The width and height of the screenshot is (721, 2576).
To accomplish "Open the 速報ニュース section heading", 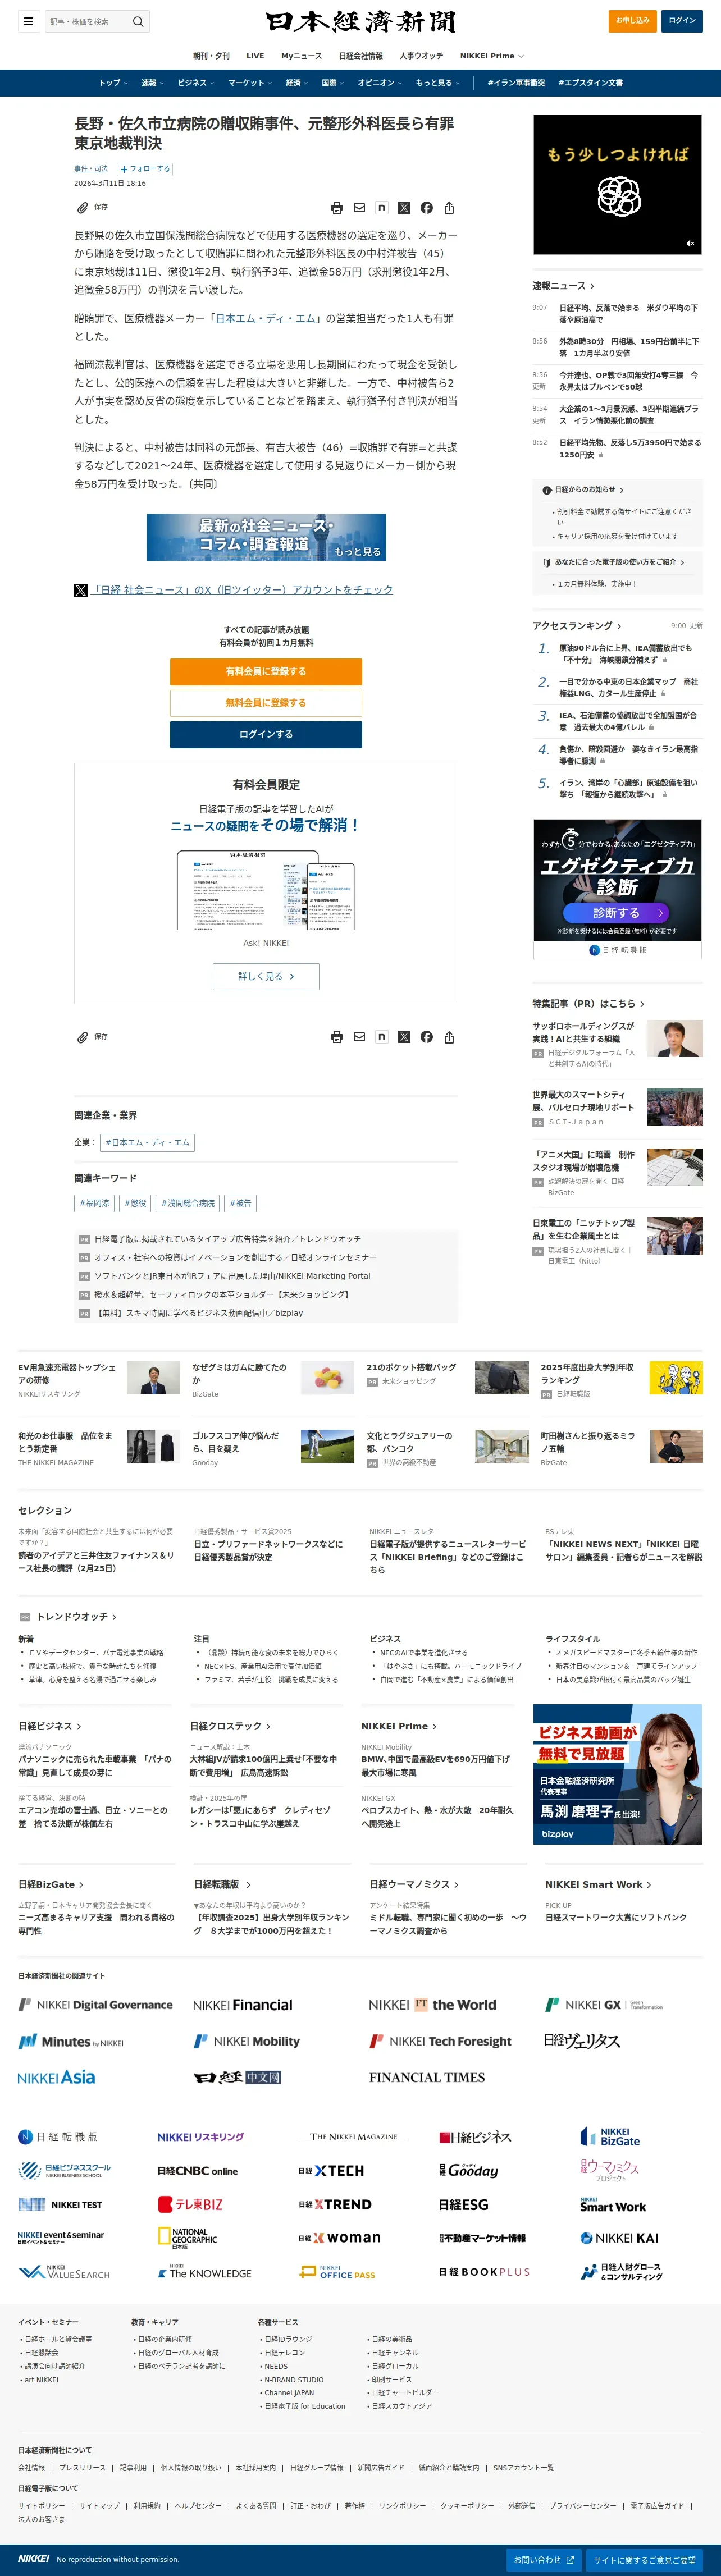I will pyautogui.click(x=563, y=286).
